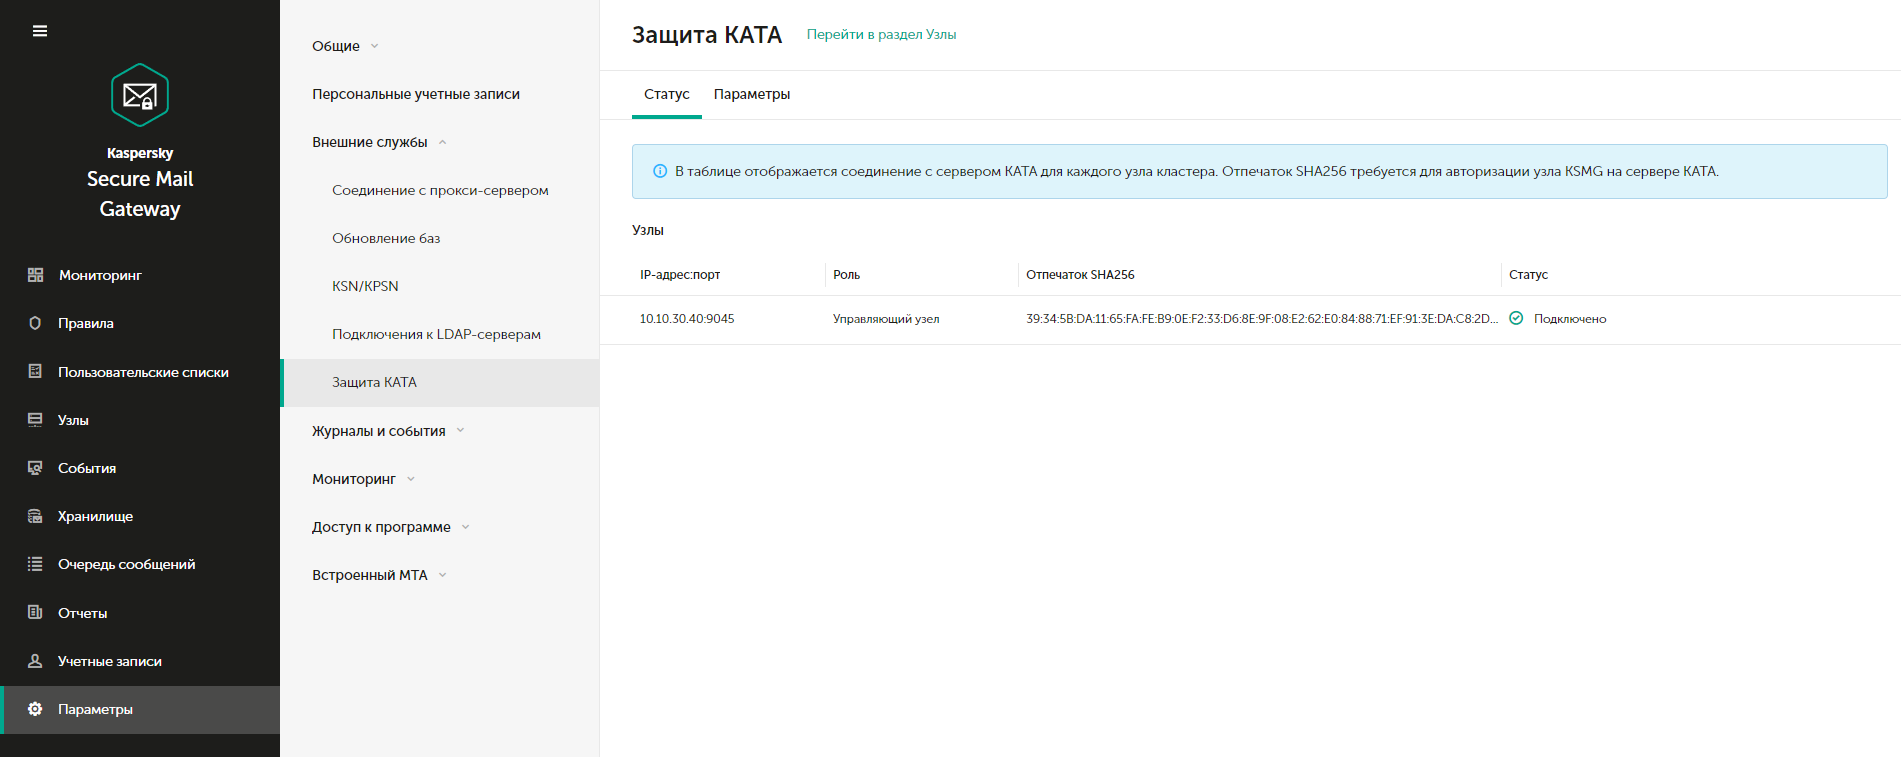Go to Пользовательские списки
Viewport: 1901px width, 757px height.
(x=143, y=372)
